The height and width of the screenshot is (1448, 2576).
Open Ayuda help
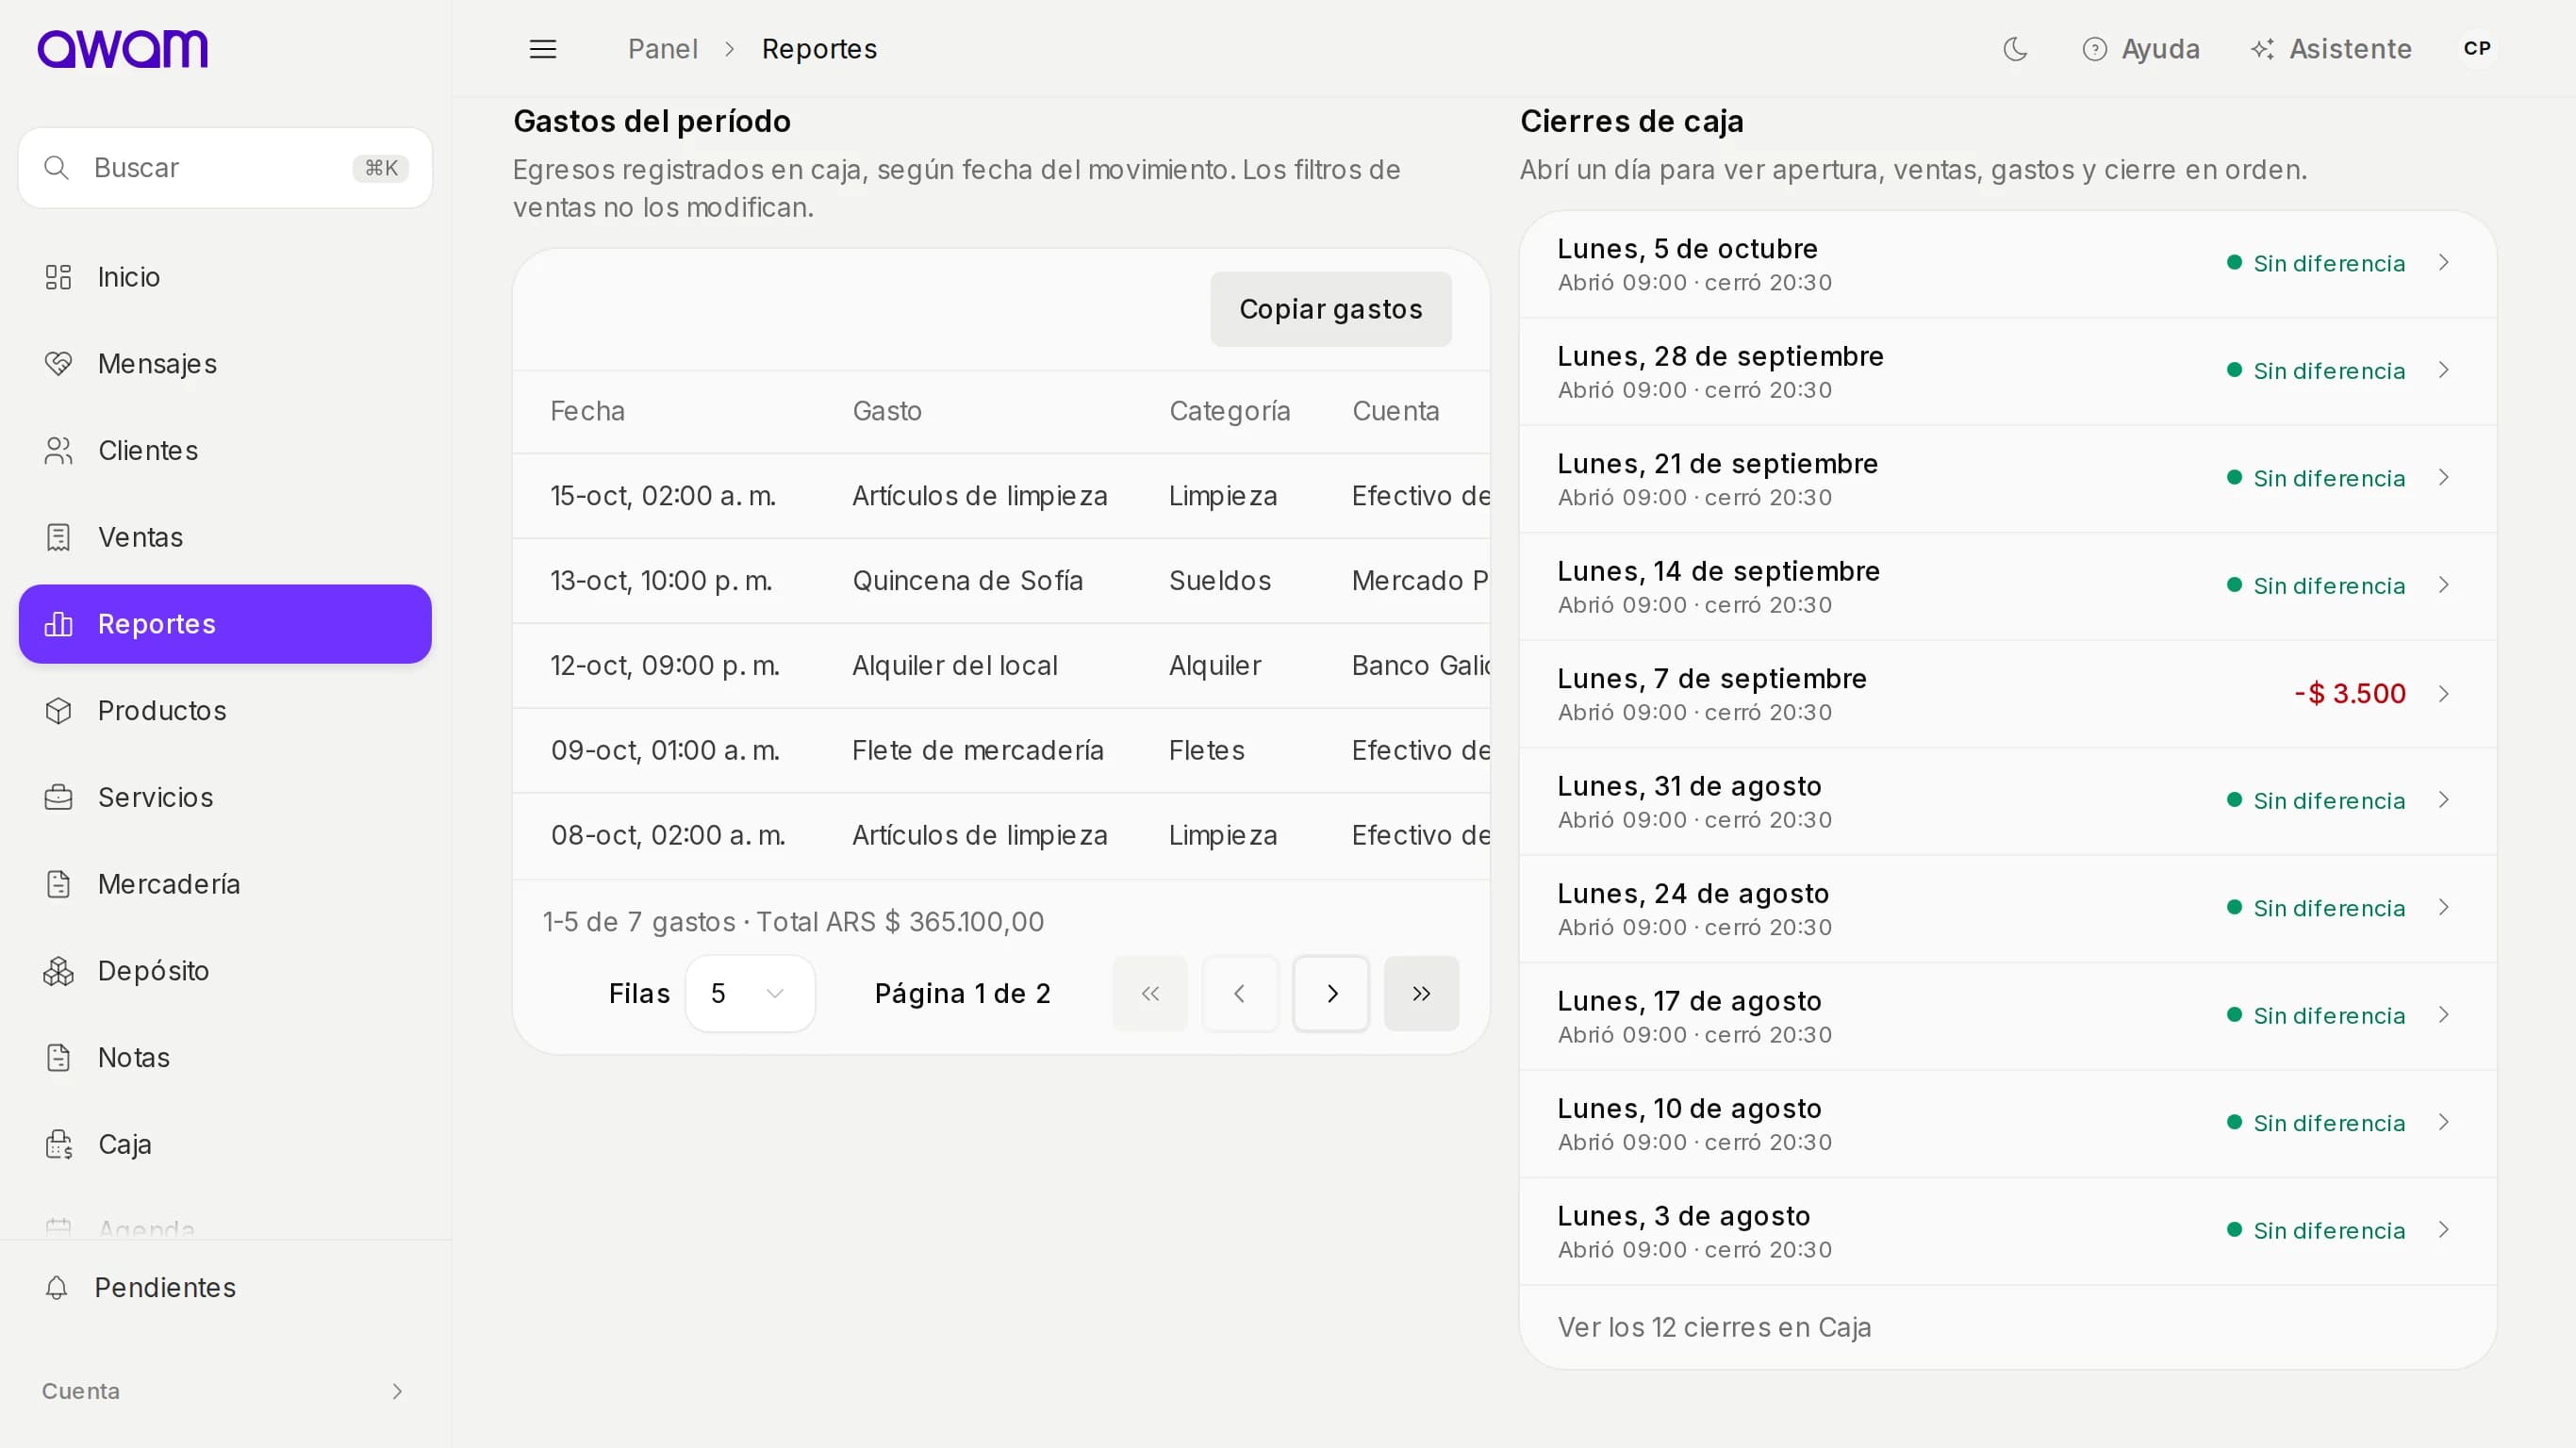point(2140,49)
